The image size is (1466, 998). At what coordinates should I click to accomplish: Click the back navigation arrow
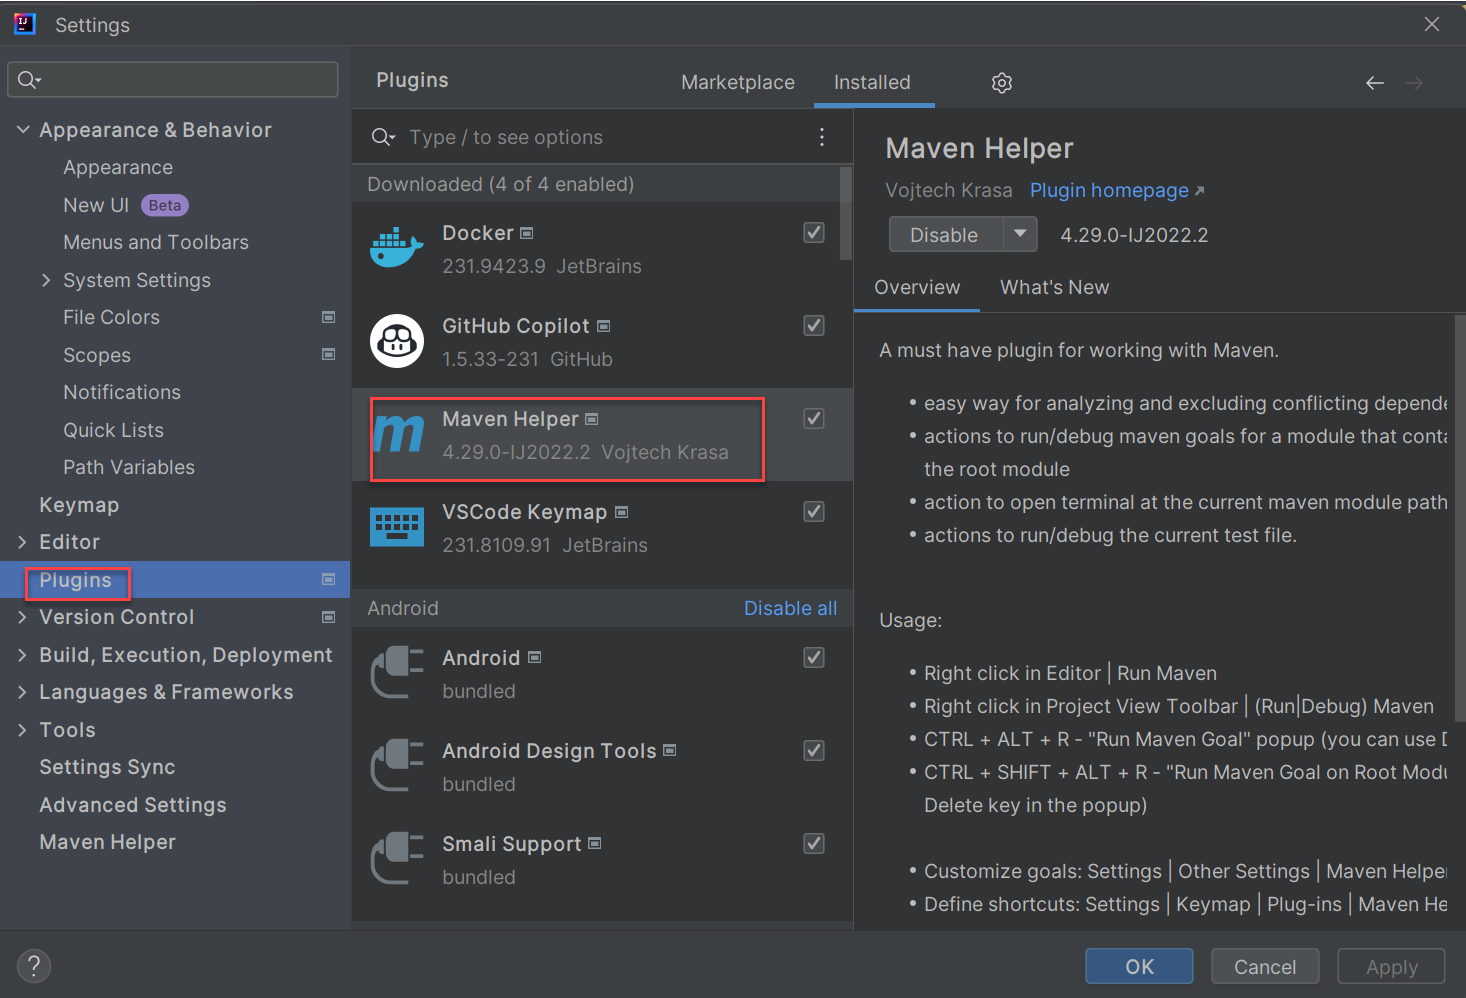point(1375,83)
